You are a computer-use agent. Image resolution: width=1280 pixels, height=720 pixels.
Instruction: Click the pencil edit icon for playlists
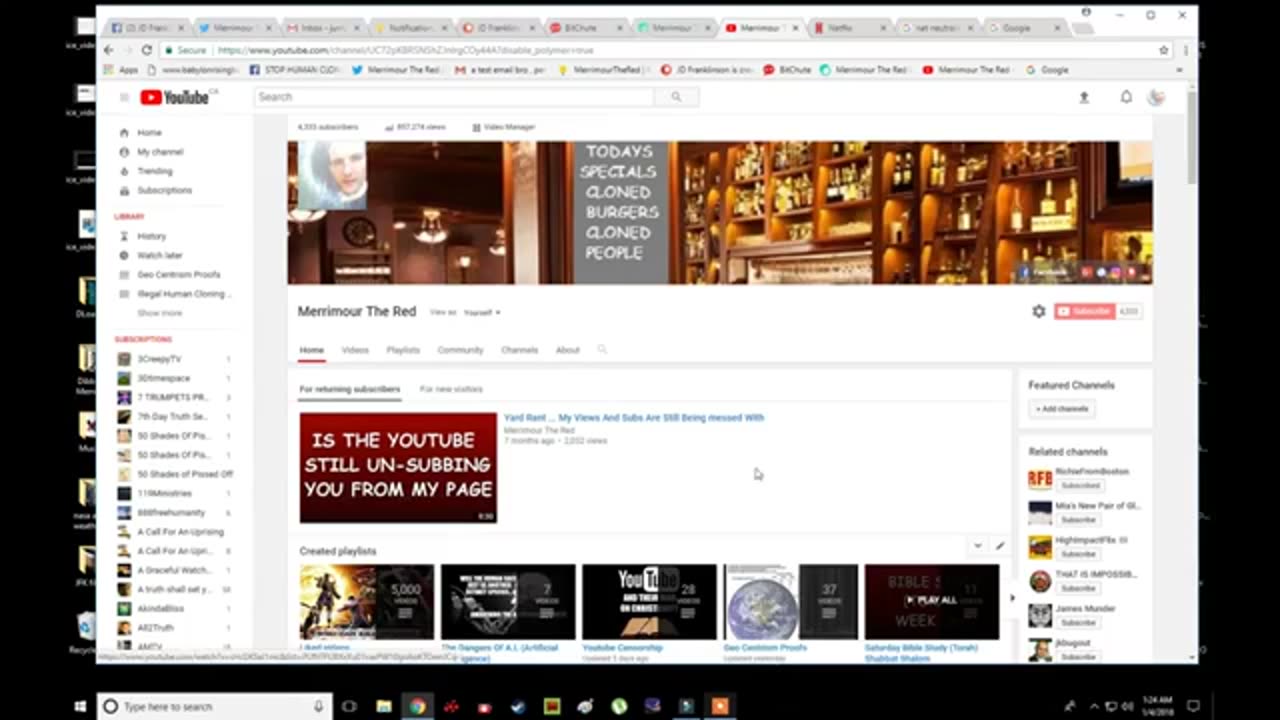pos(999,546)
